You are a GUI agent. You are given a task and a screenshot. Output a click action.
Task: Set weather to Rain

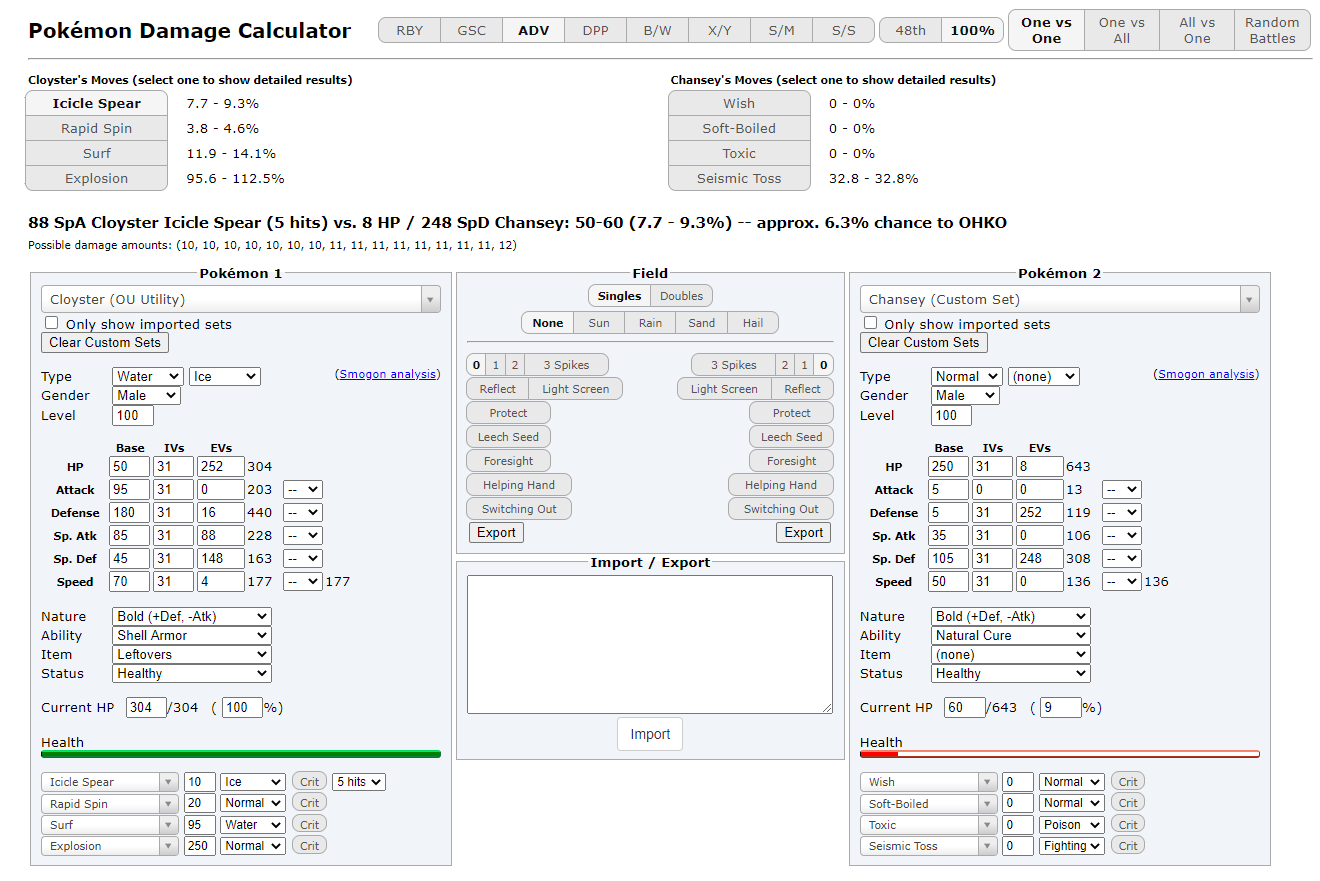pyautogui.click(x=650, y=323)
